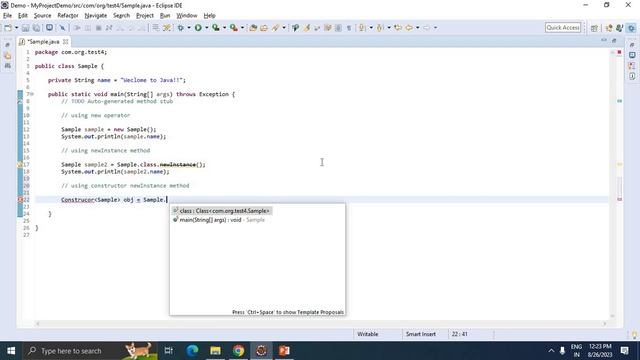
Task: Click the Coverage launch icon
Action: 216,28
